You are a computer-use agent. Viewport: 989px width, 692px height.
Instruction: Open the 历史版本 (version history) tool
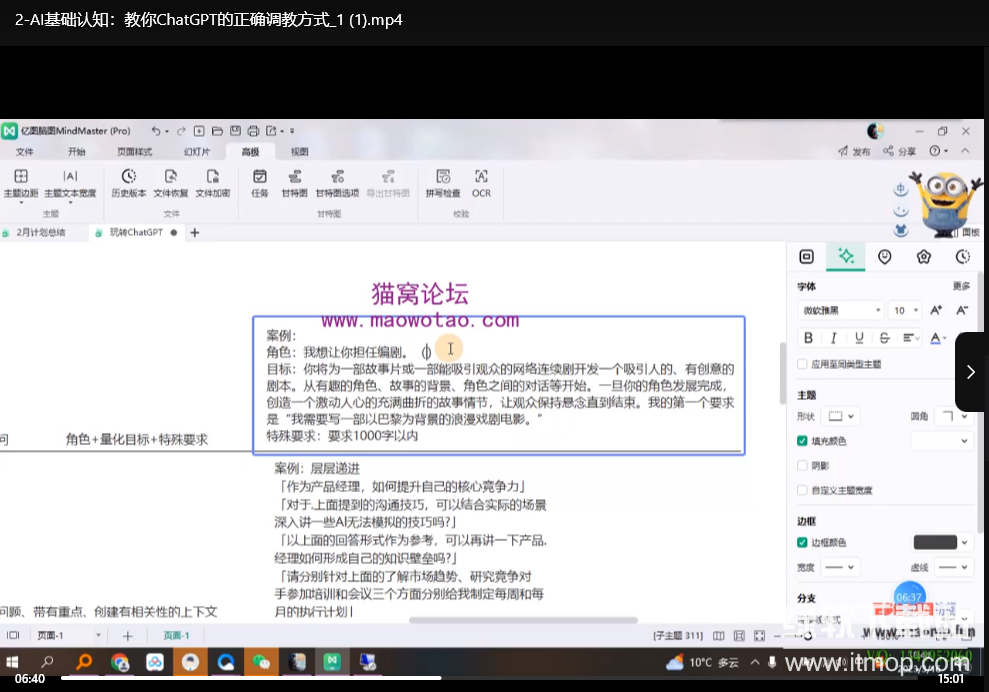coord(128,182)
